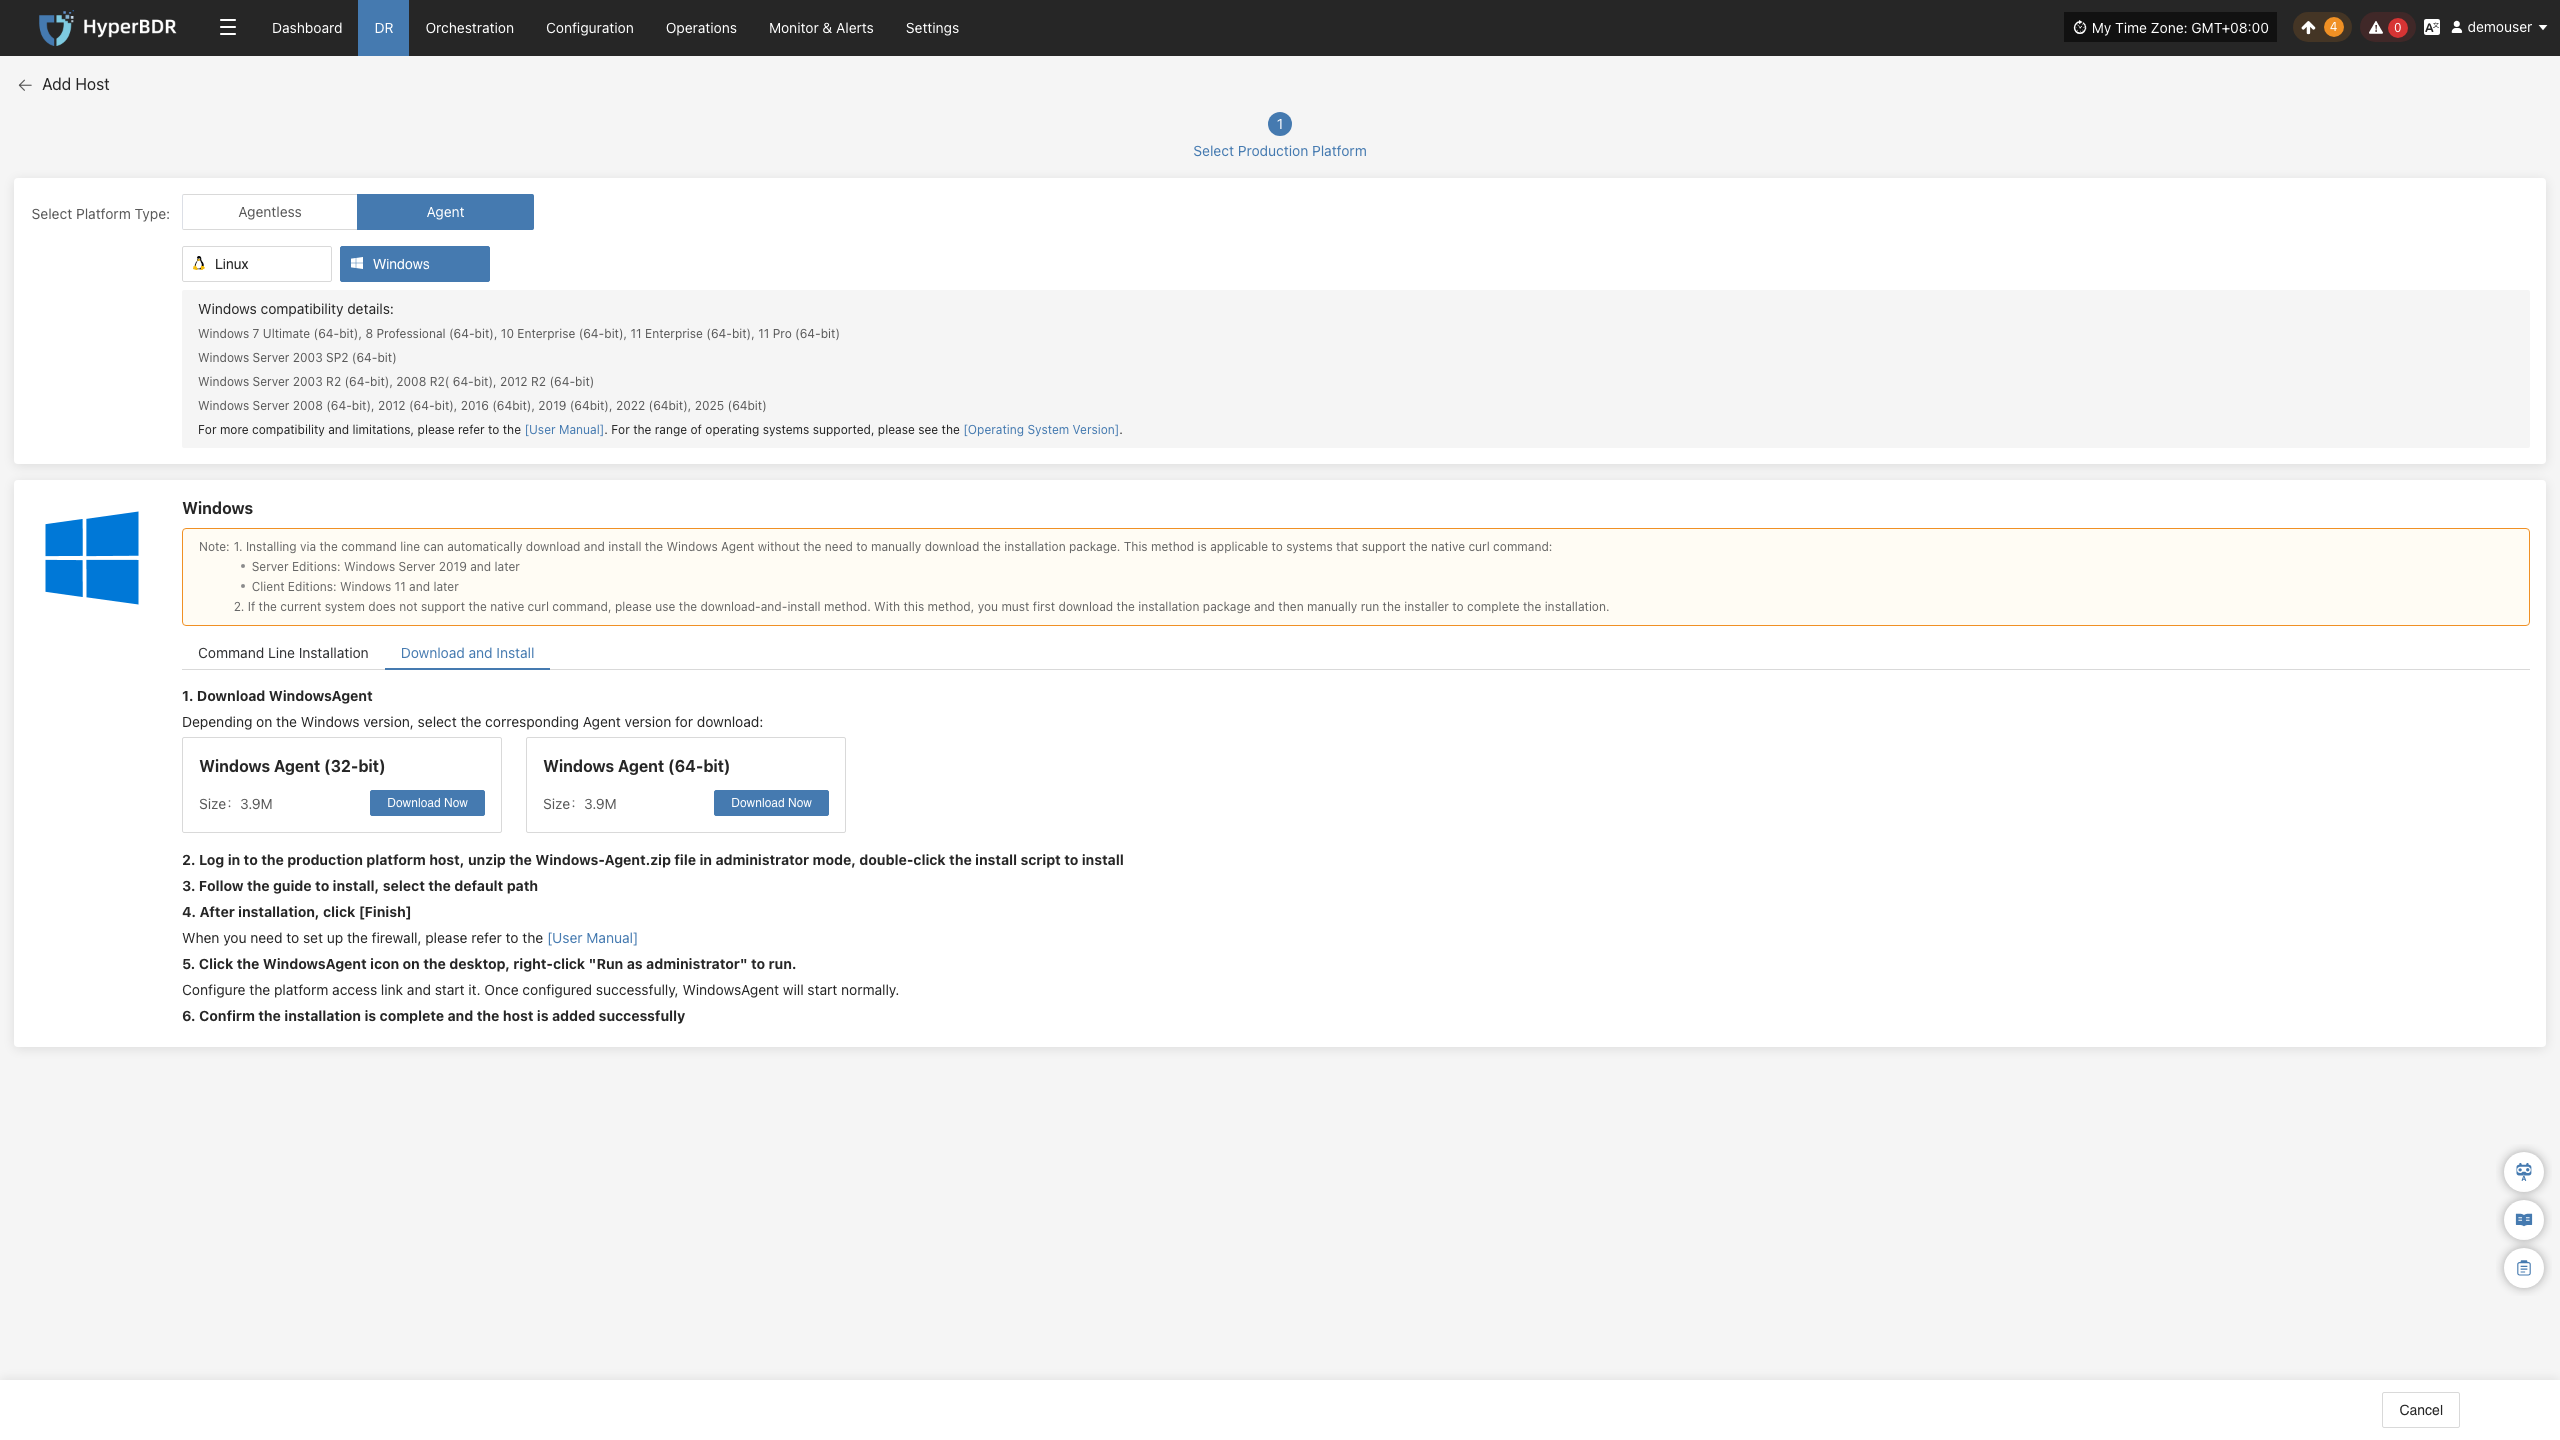The height and width of the screenshot is (1440, 2560).
Task: Toggle the hamburger menu icon
Action: point(228,28)
